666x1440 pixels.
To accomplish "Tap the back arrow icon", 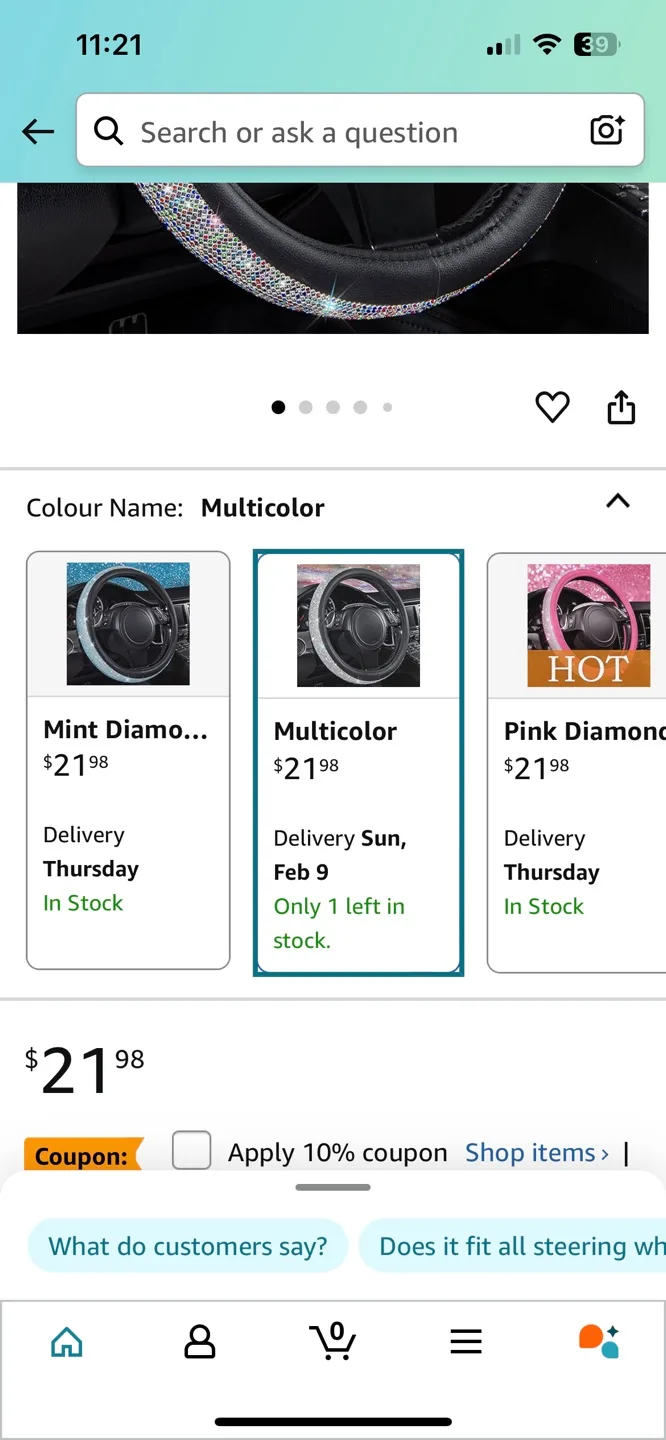I will pyautogui.click(x=38, y=131).
